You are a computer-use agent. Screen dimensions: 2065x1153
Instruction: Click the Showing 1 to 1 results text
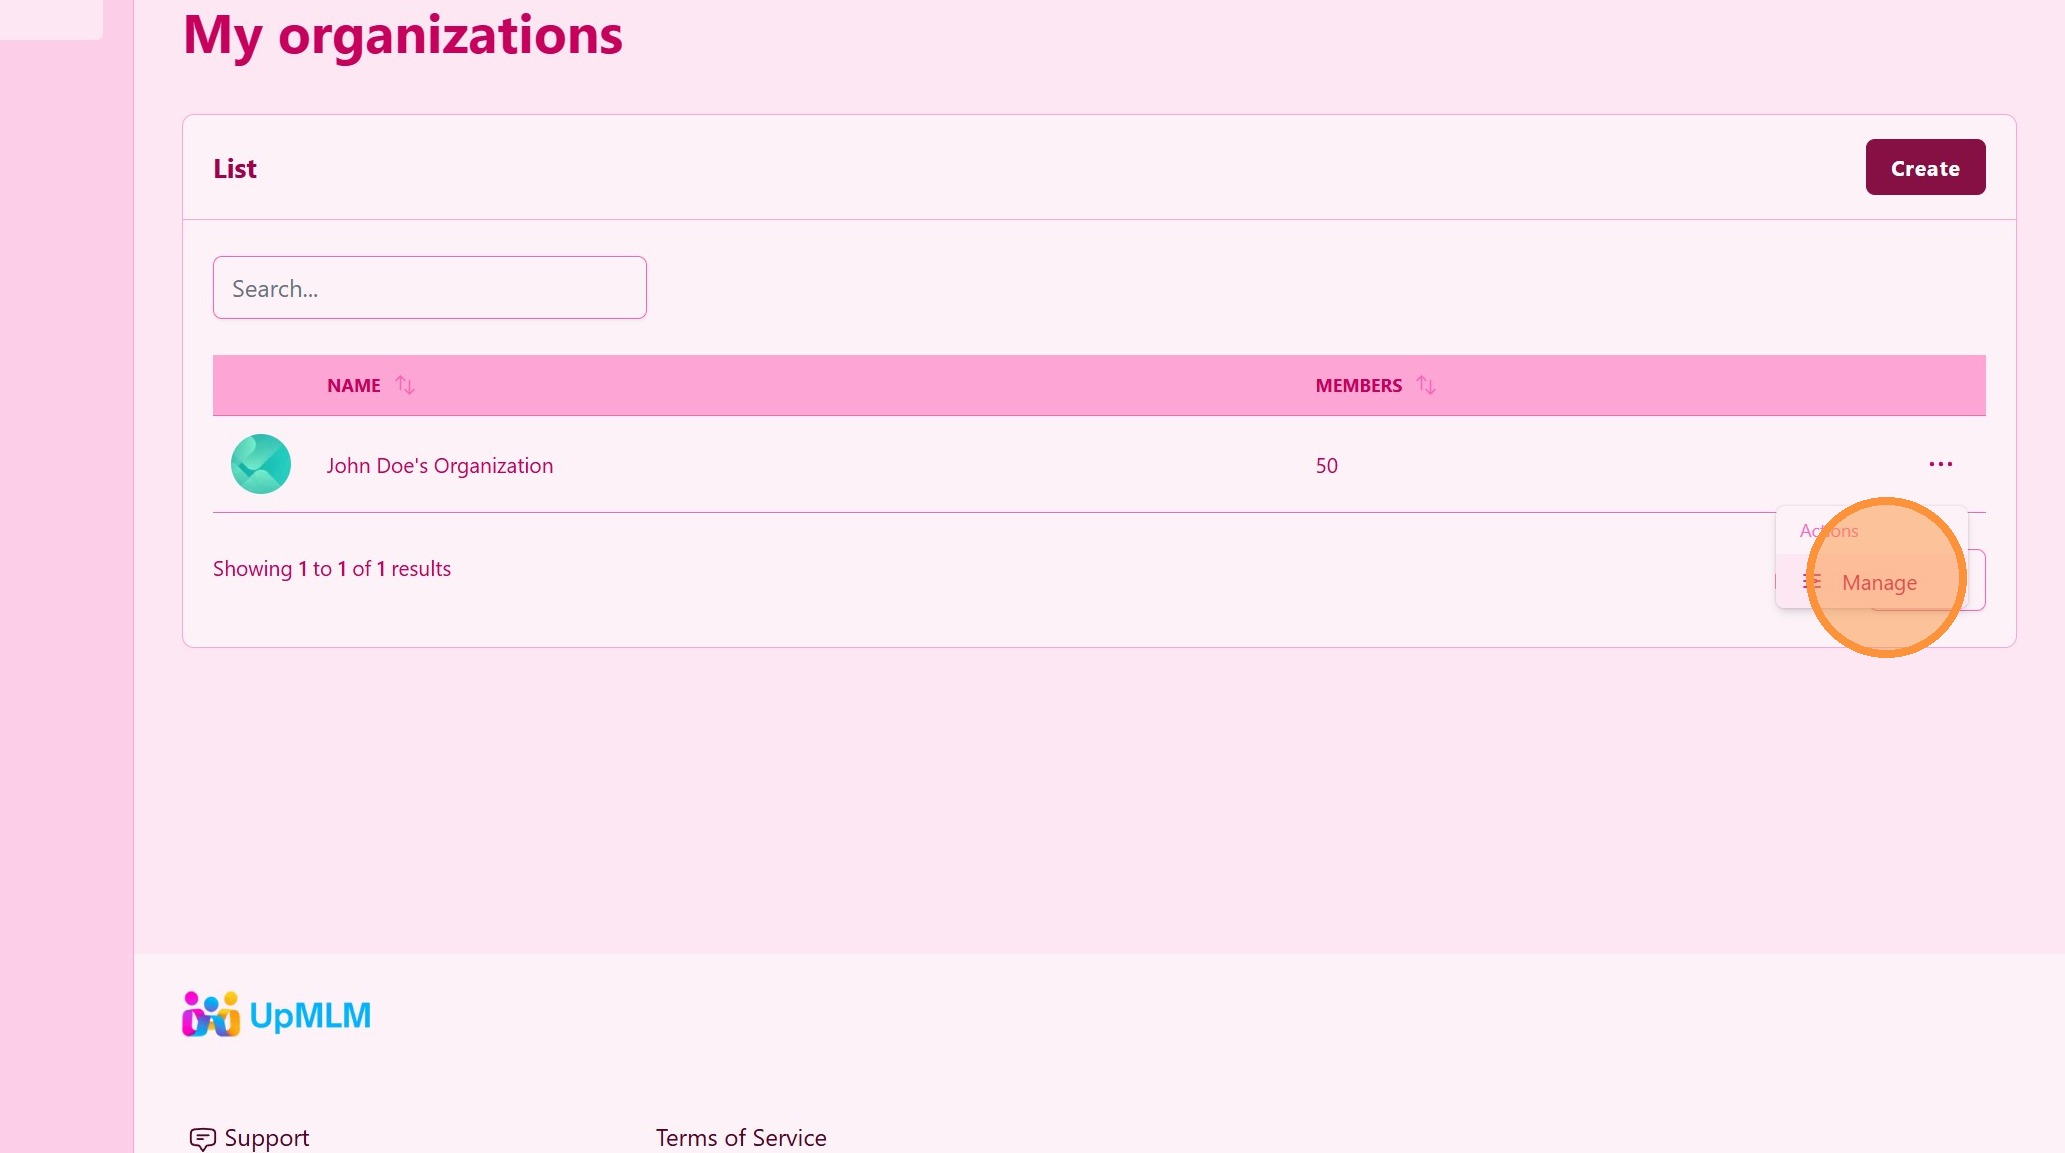tap(332, 569)
